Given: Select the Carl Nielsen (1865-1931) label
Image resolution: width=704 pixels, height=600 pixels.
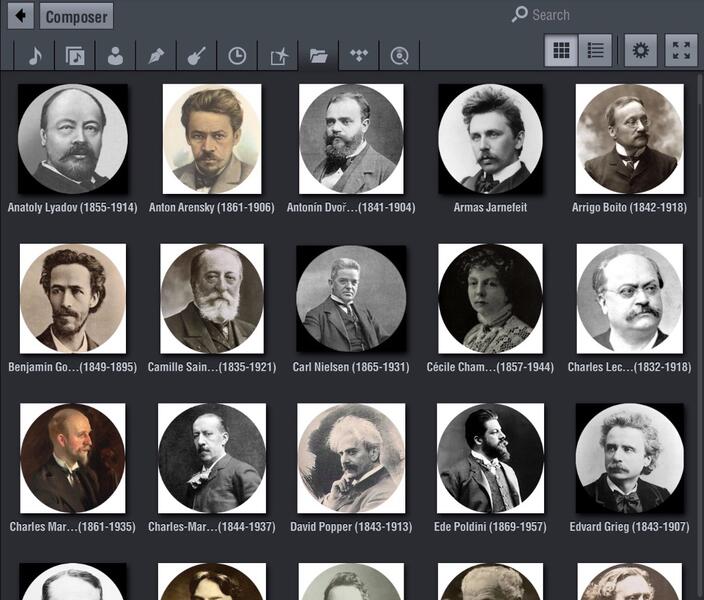Looking at the screenshot, I should [351, 367].
